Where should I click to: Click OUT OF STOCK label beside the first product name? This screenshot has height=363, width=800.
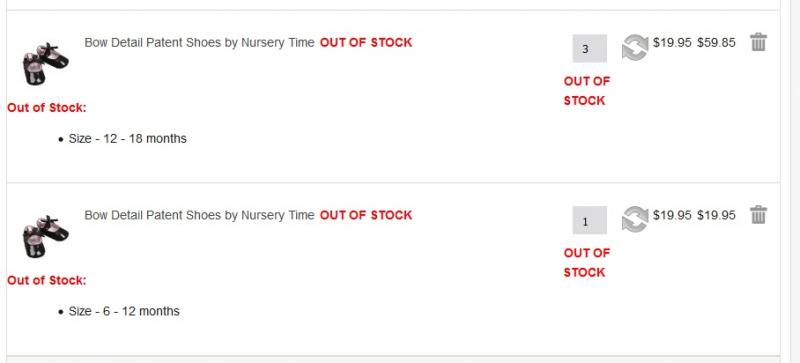366,43
